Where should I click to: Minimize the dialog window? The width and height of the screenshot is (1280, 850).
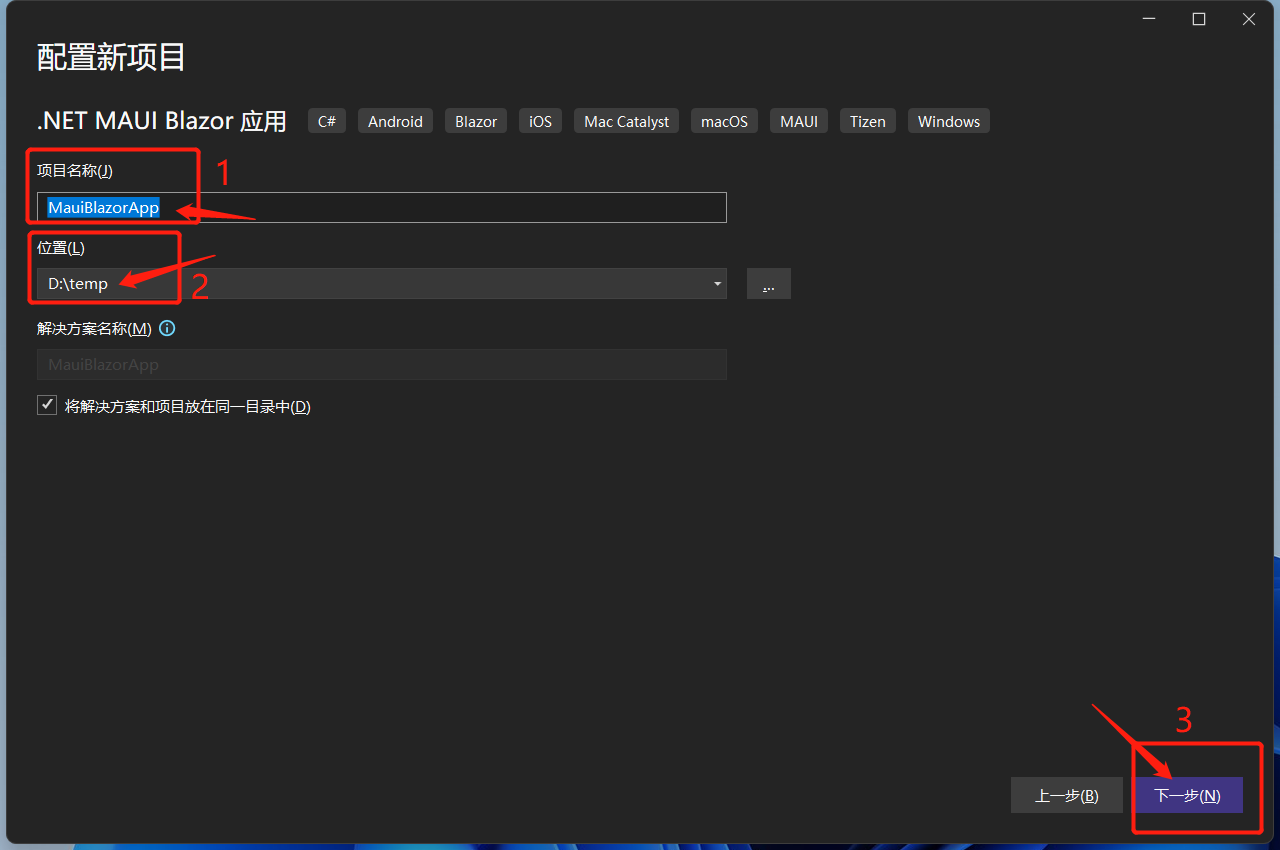pyautogui.click(x=1149, y=19)
